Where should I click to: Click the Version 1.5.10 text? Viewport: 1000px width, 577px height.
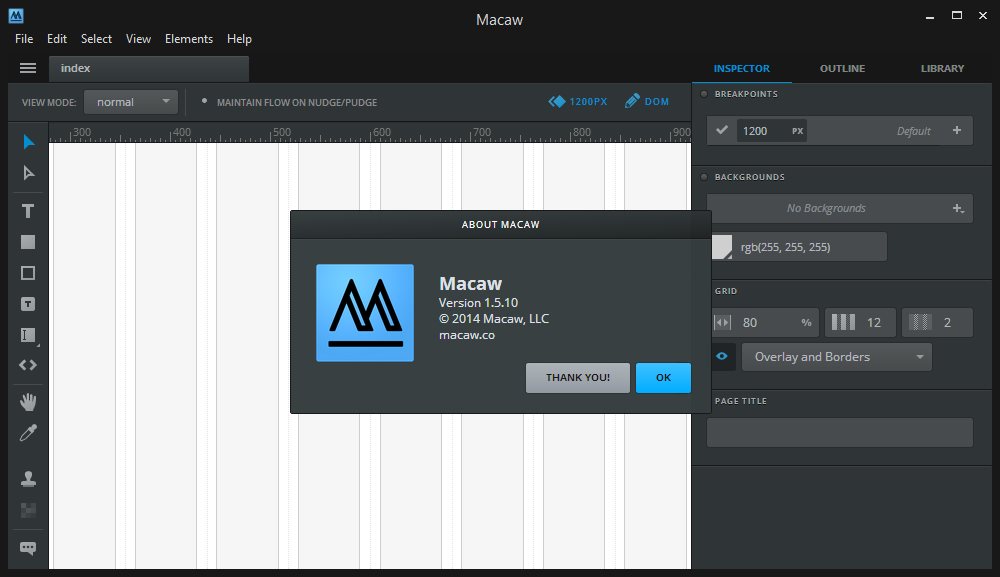point(478,303)
